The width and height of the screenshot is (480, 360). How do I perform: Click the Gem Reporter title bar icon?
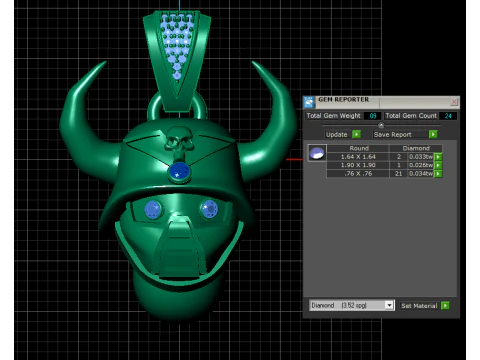pos(309,102)
